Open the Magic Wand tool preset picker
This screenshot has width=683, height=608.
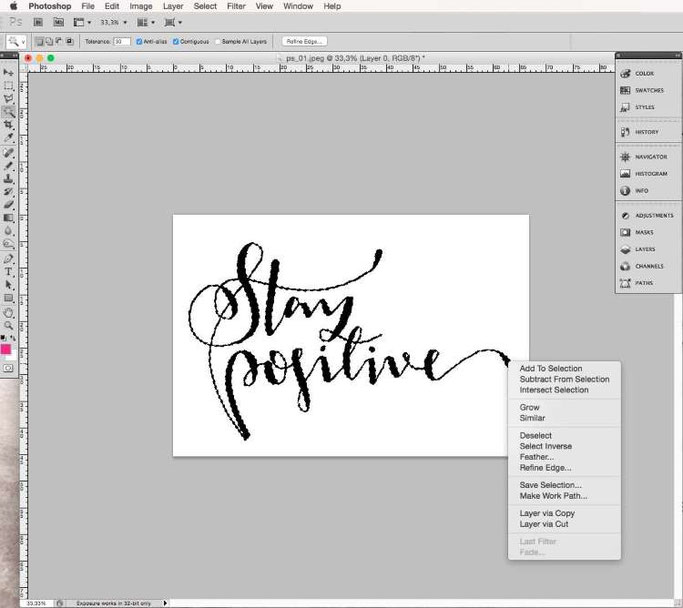(16, 42)
